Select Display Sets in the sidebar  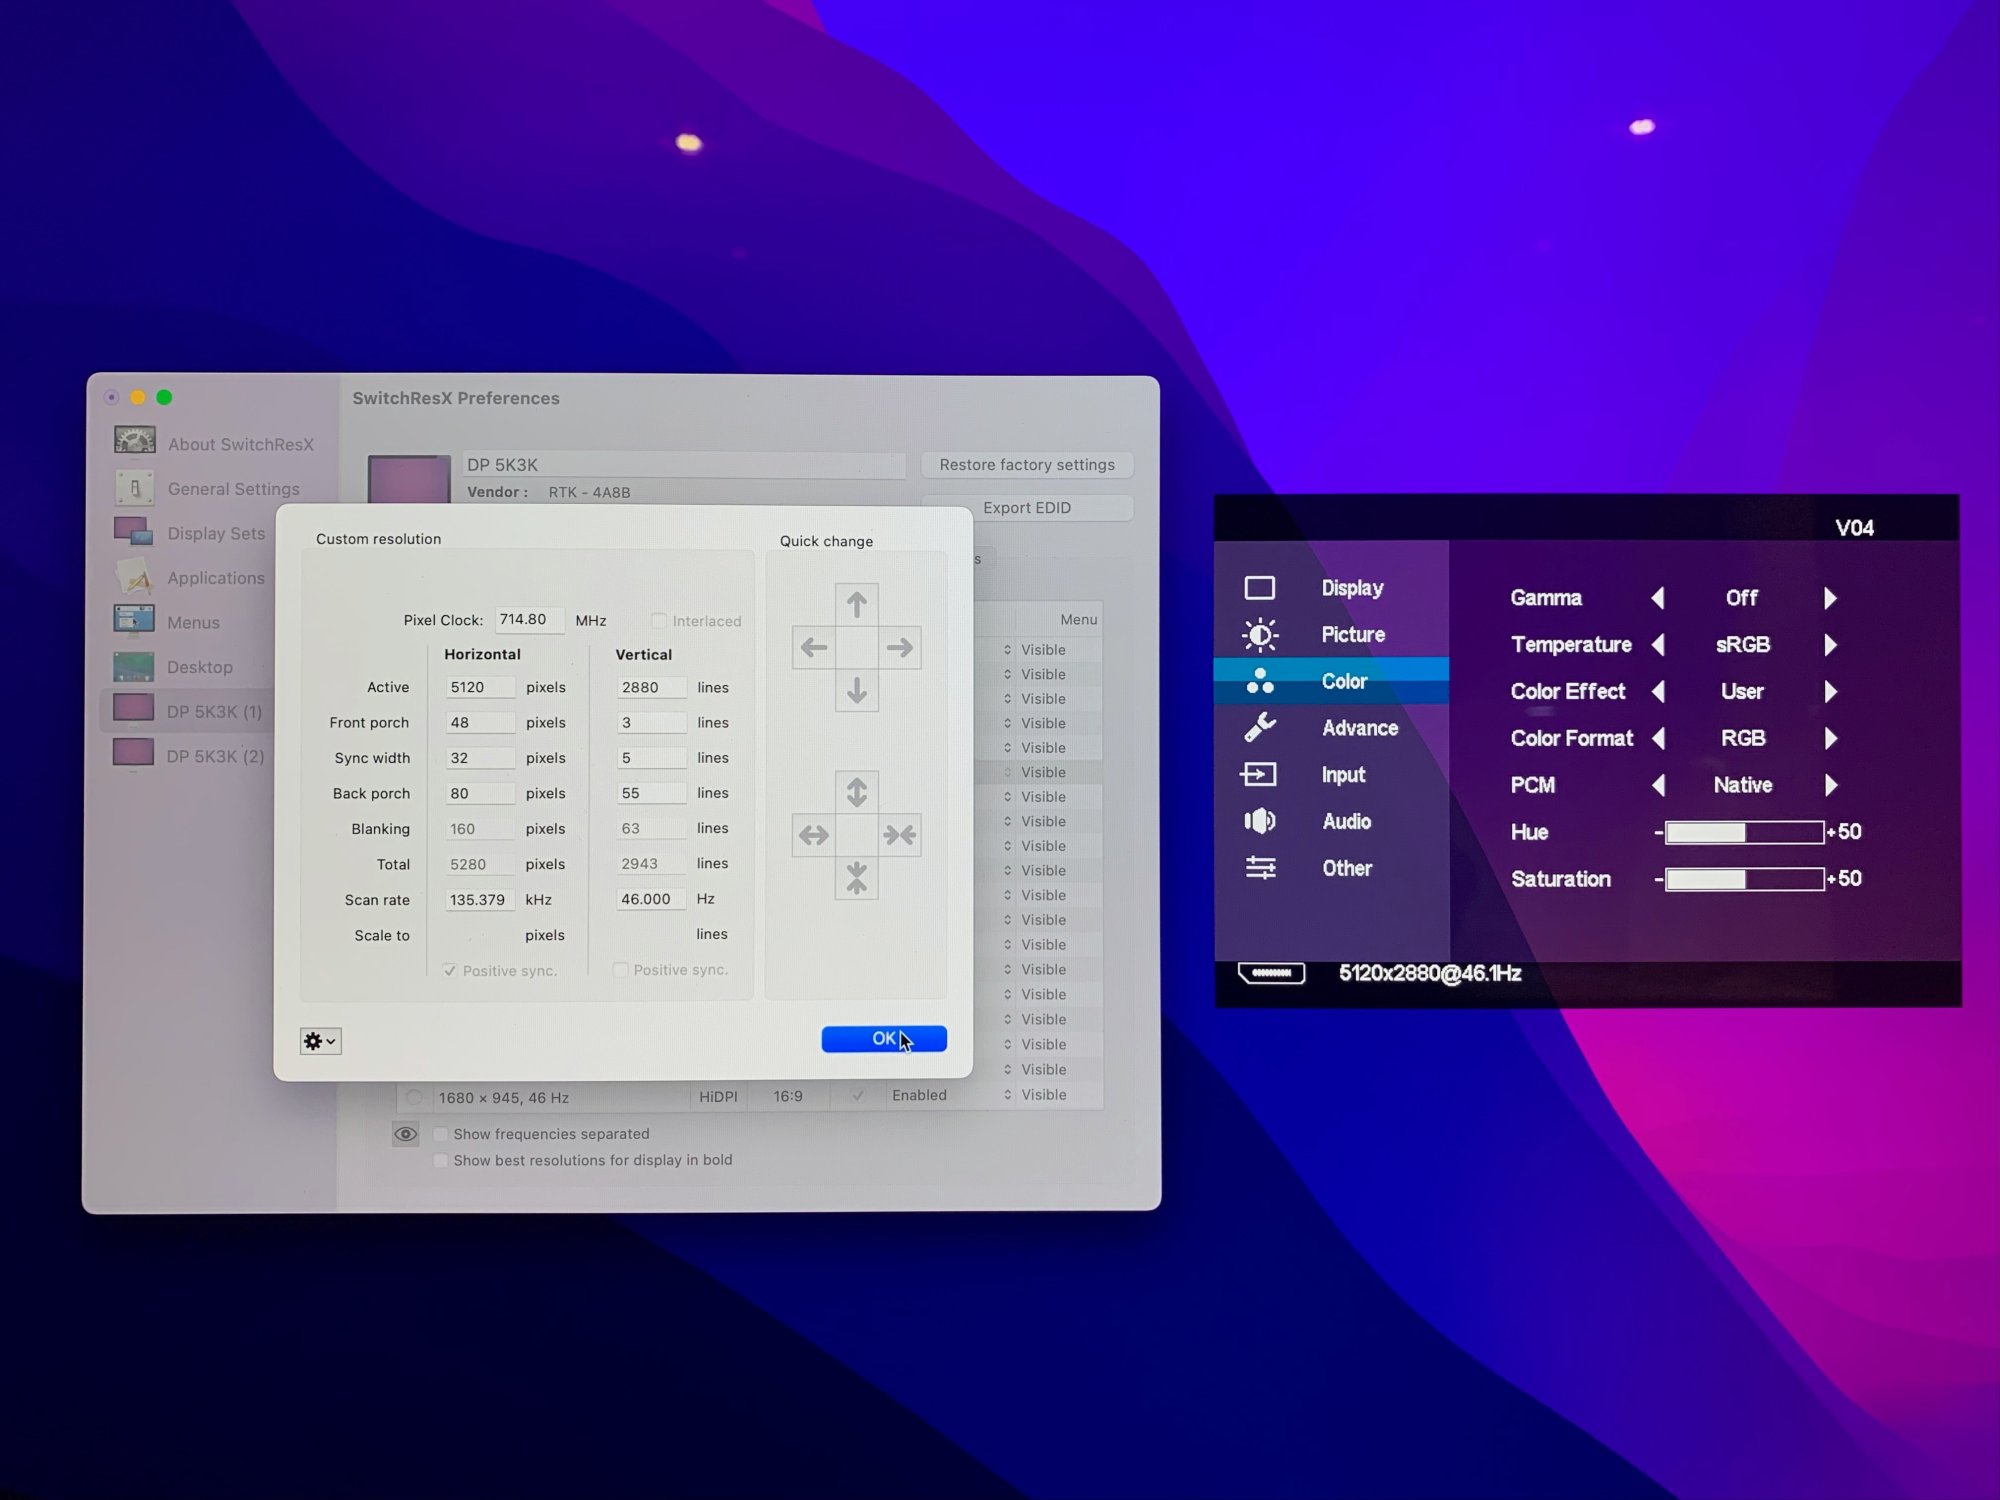(215, 533)
